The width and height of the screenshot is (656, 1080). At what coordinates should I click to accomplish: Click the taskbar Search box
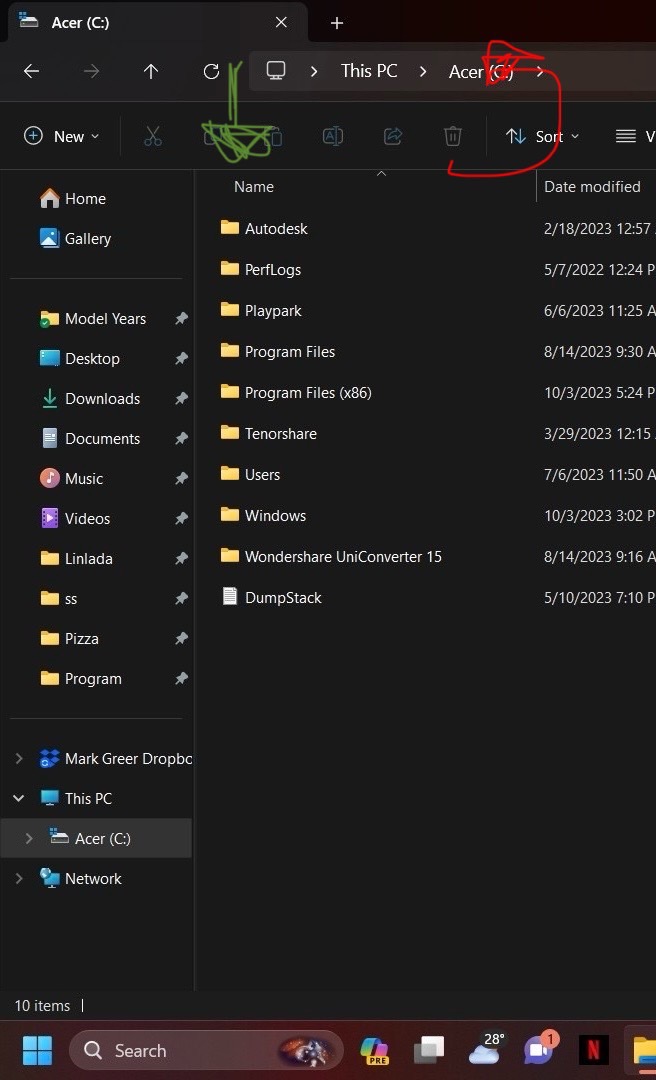click(206, 1050)
